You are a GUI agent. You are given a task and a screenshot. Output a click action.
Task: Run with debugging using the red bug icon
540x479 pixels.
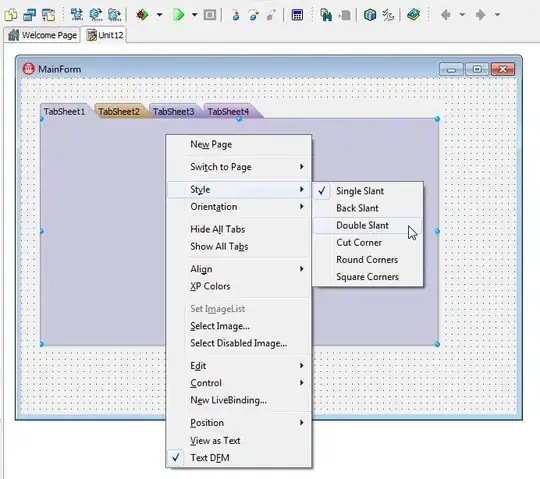pyautogui.click(x=142, y=15)
